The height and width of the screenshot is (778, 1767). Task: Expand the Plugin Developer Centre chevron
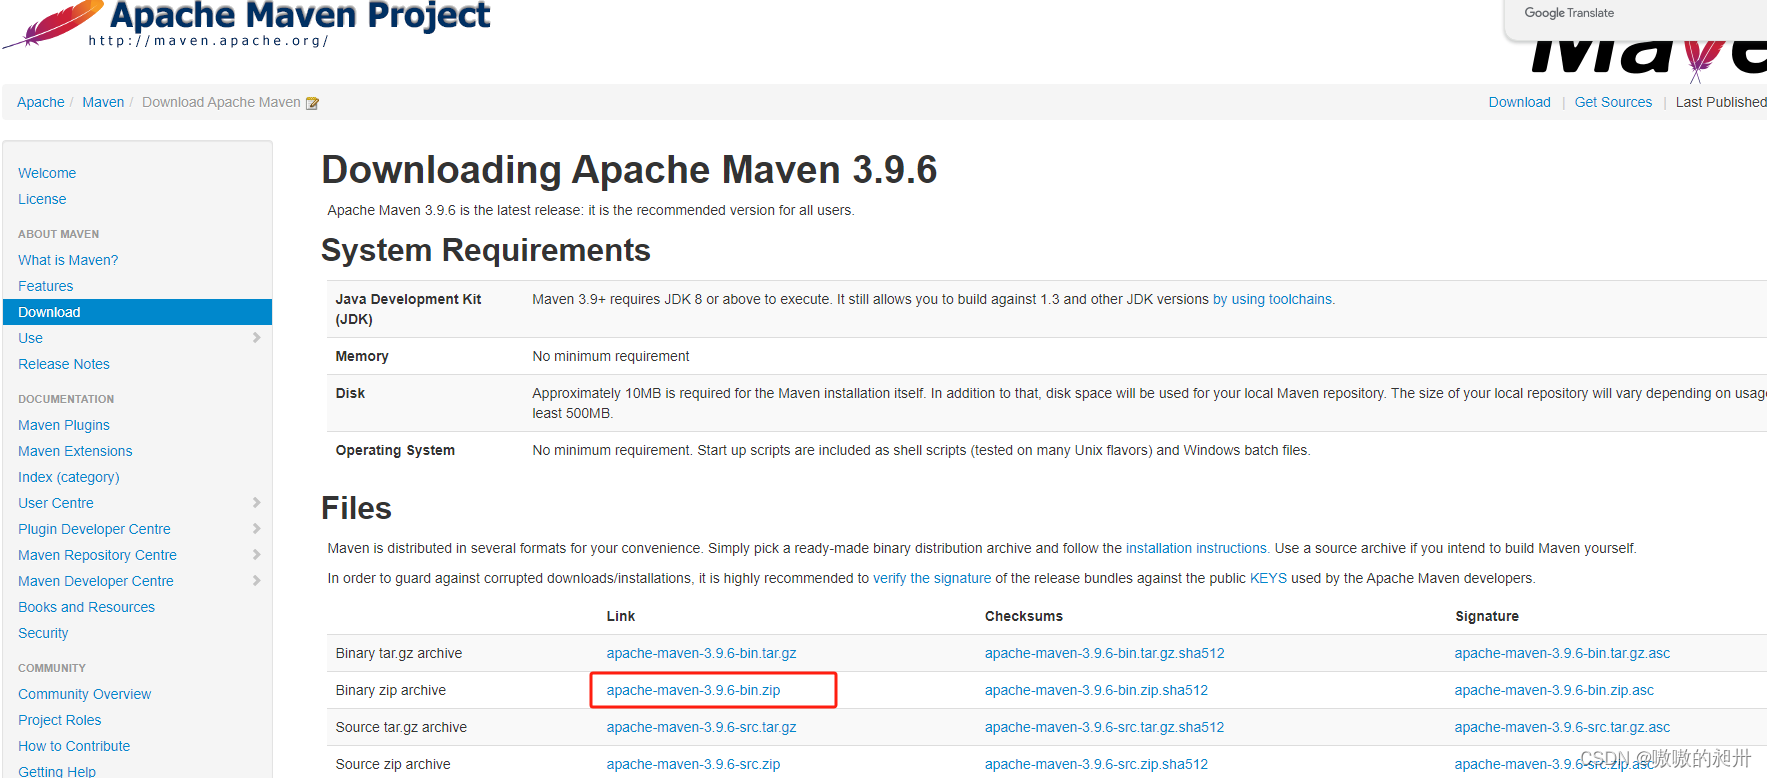point(256,529)
